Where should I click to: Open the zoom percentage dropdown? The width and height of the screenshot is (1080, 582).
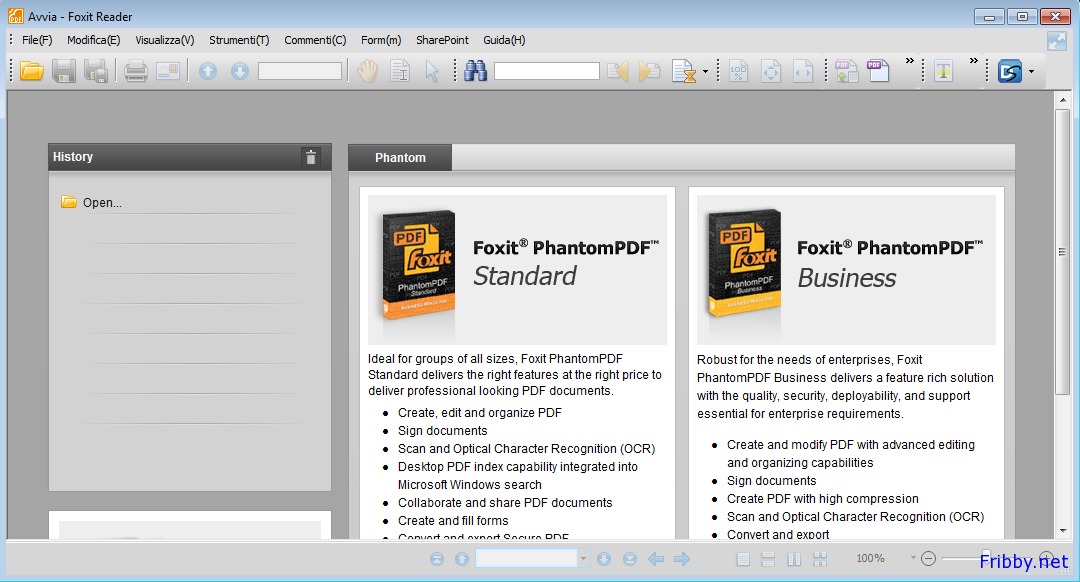[x=912, y=558]
